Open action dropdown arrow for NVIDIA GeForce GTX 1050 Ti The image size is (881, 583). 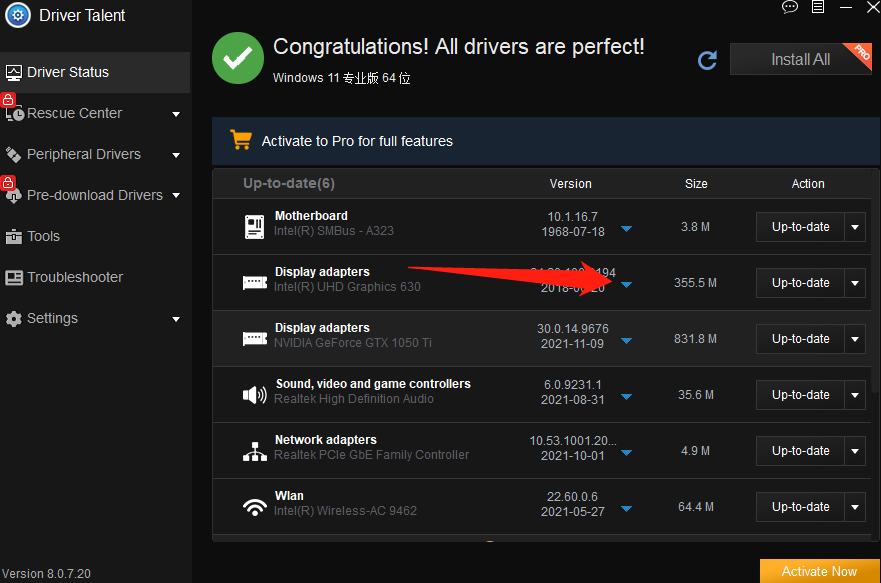855,339
